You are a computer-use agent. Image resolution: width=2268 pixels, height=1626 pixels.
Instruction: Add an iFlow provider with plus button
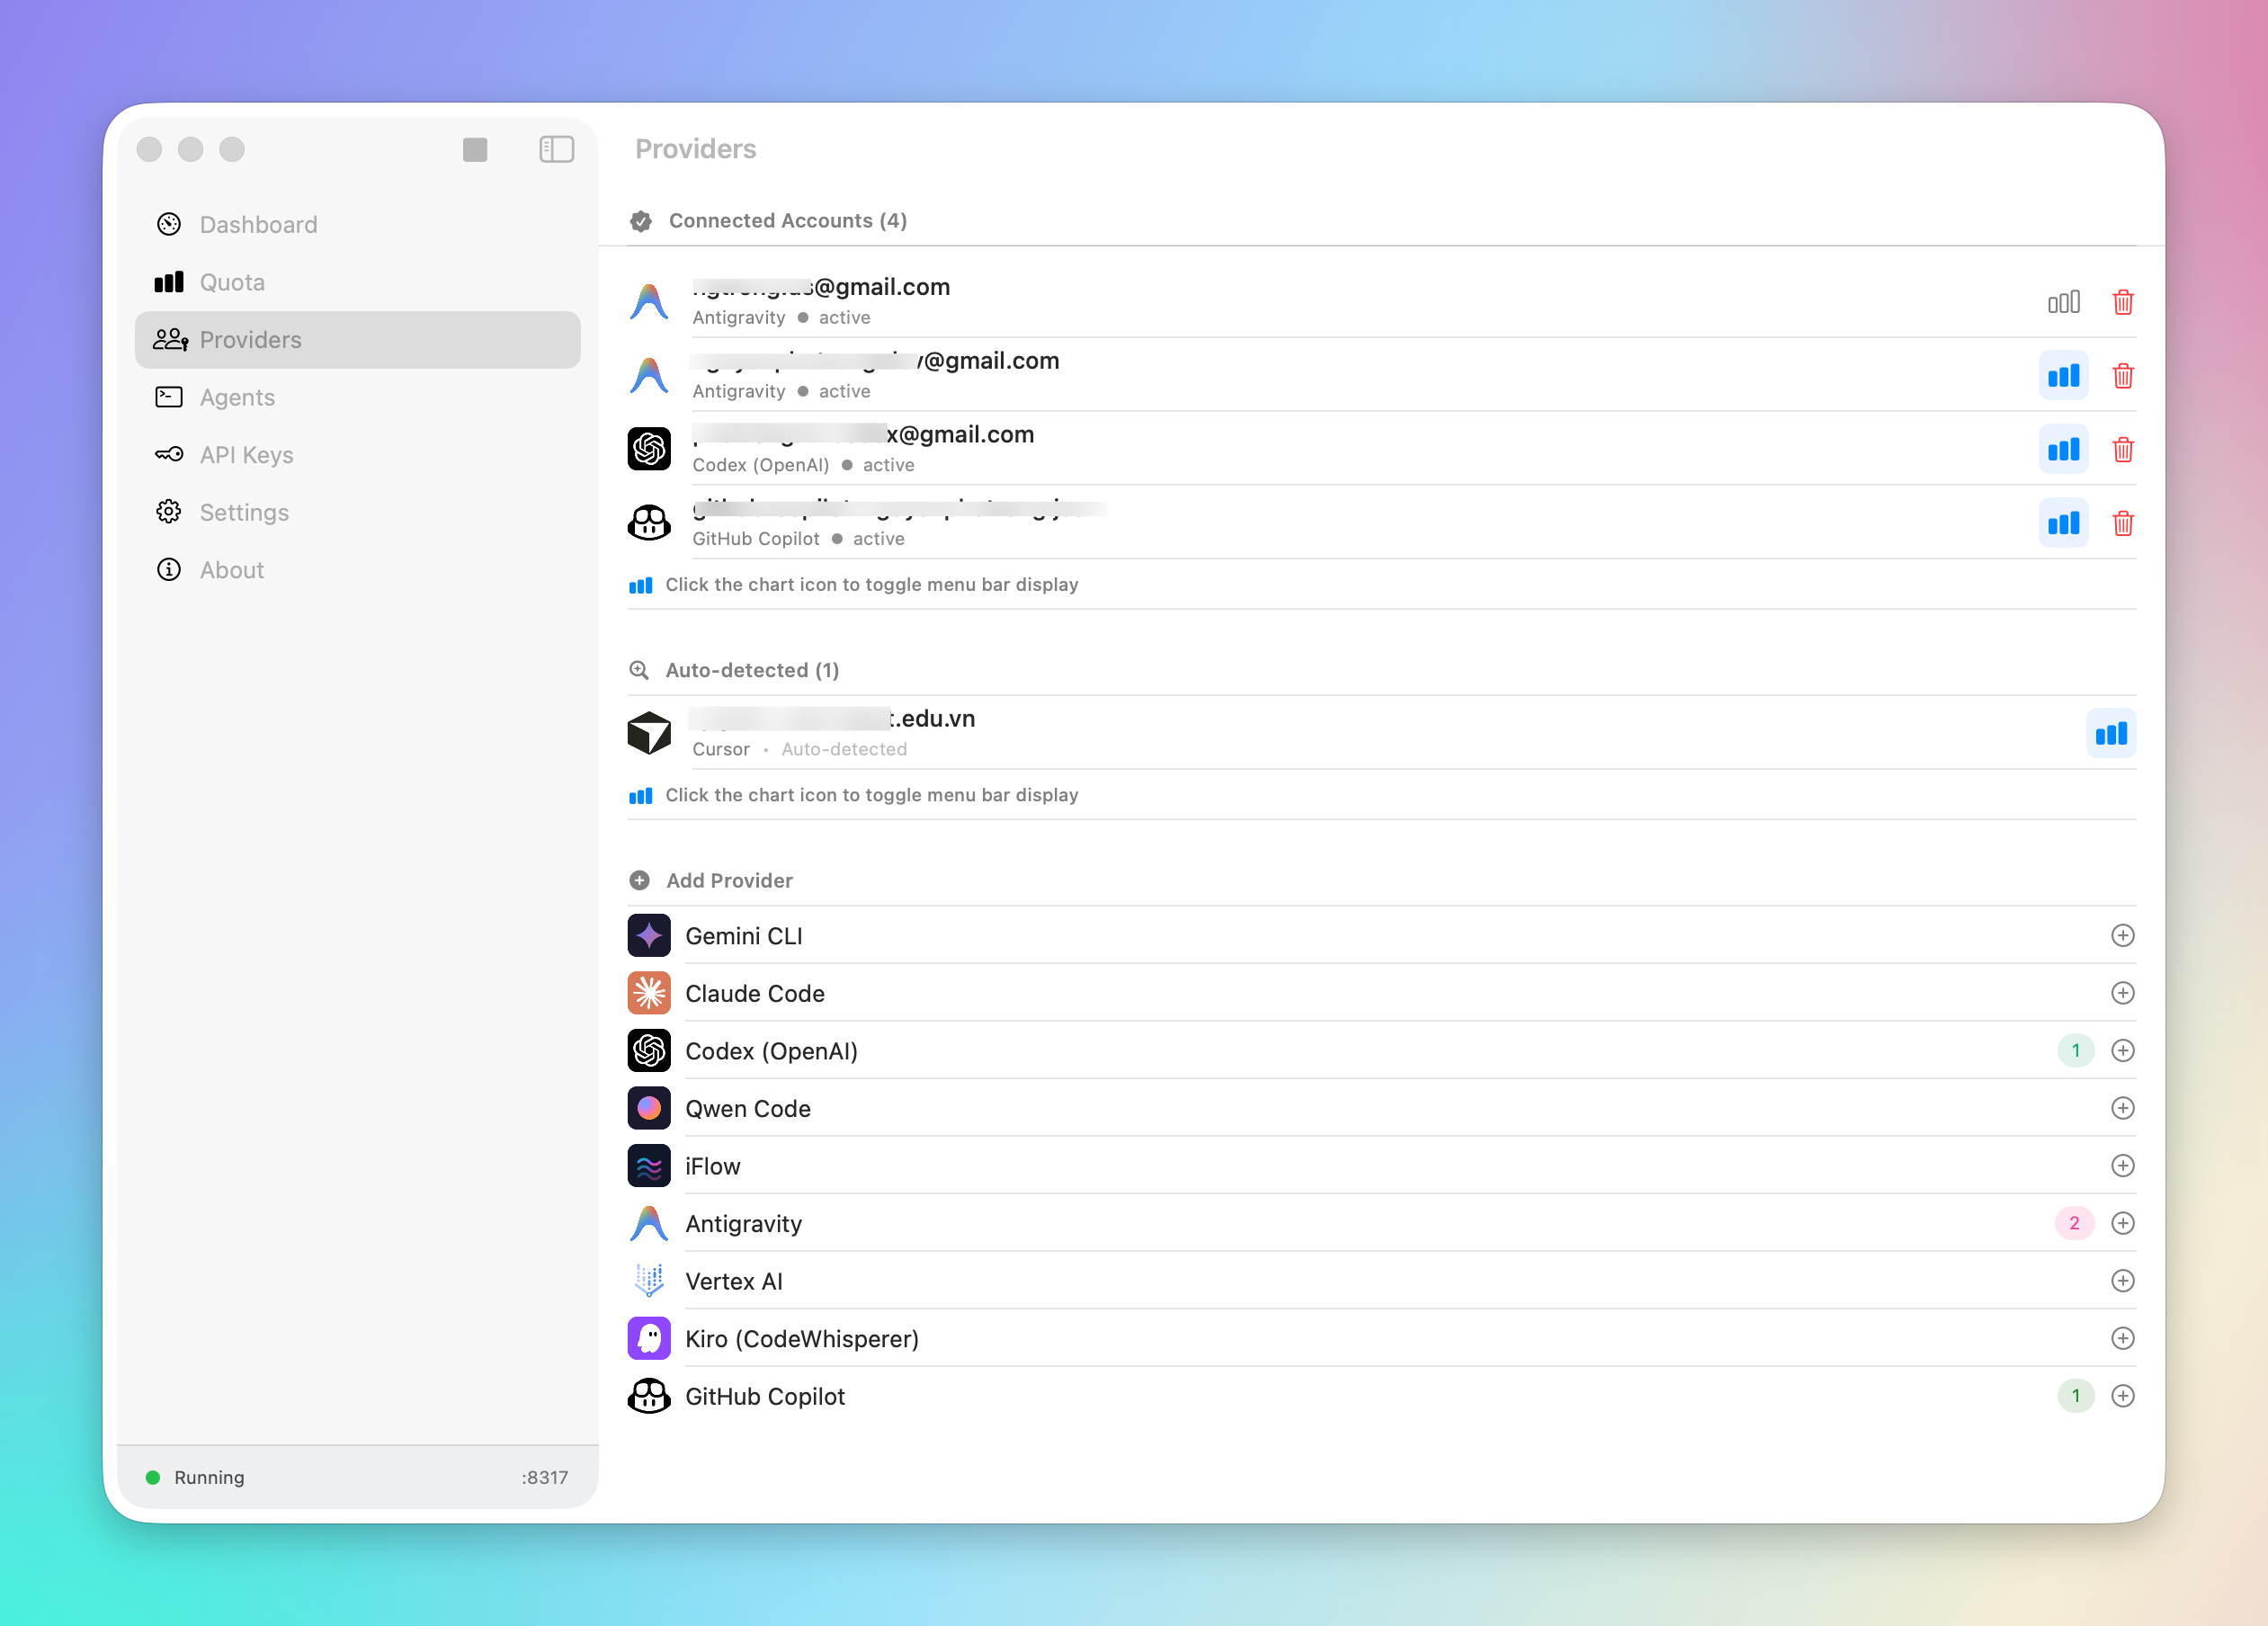pos(2122,1166)
